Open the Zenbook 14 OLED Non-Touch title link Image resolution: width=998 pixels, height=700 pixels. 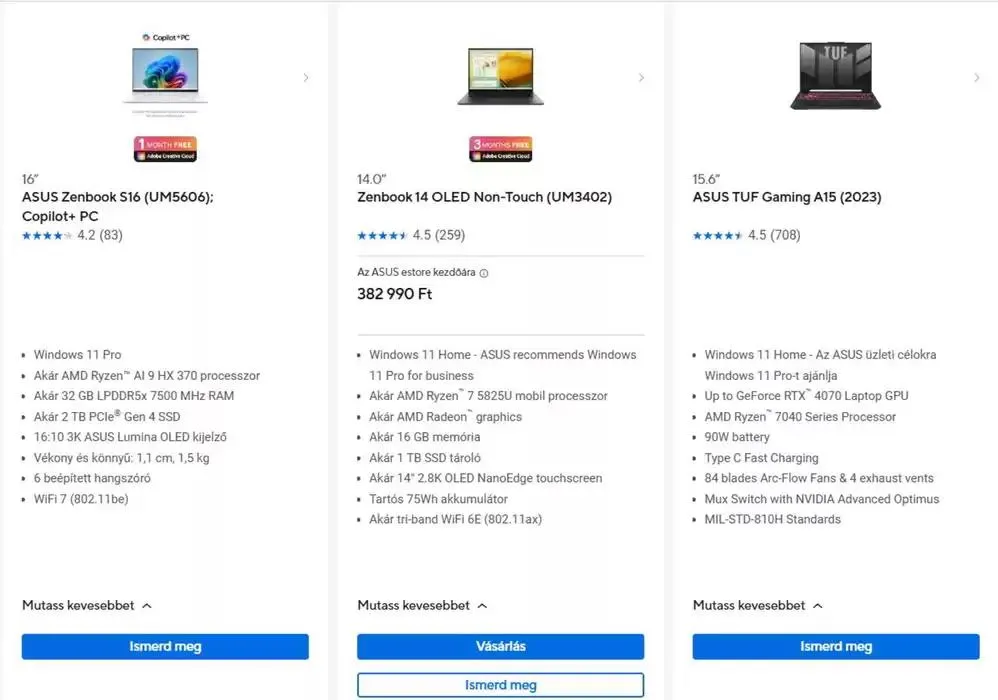tap(484, 198)
